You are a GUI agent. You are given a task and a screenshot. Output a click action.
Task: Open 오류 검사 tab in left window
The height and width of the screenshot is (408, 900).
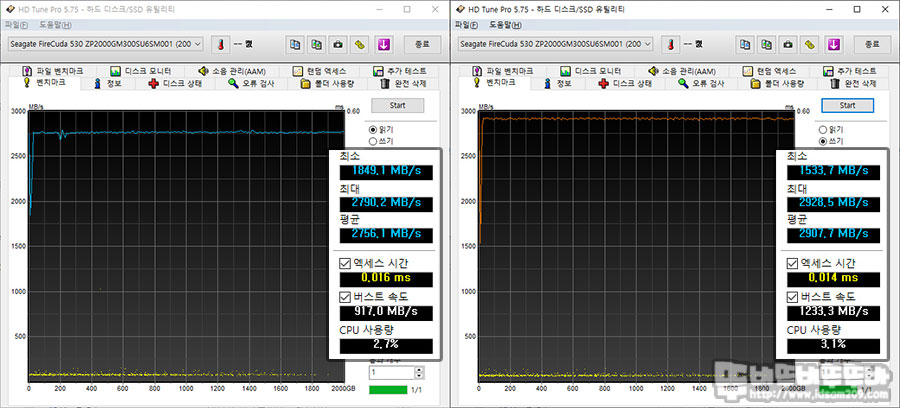(251, 84)
